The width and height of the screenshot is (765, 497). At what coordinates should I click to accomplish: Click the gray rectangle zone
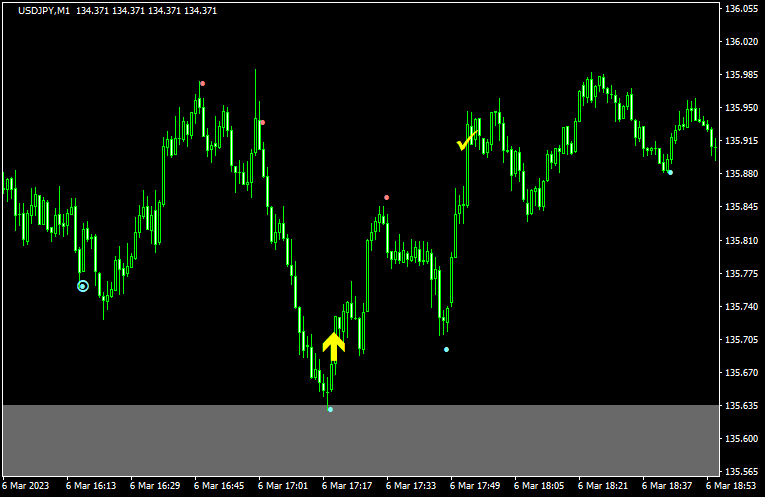[360, 438]
